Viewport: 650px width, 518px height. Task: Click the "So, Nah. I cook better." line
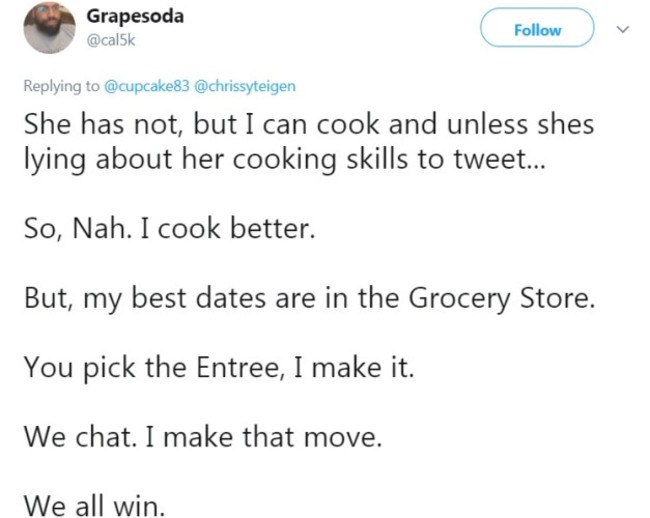[x=169, y=231]
